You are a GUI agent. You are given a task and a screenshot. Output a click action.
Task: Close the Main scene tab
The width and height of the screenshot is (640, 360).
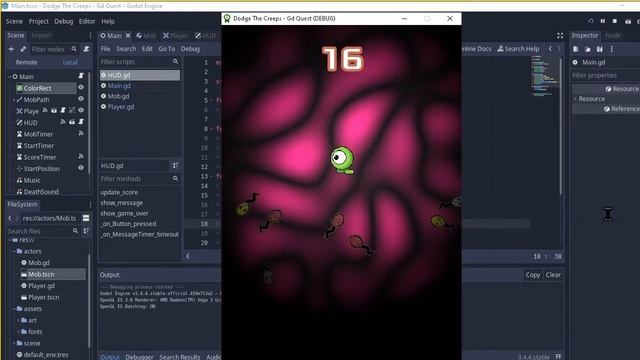tap(128, 36)
